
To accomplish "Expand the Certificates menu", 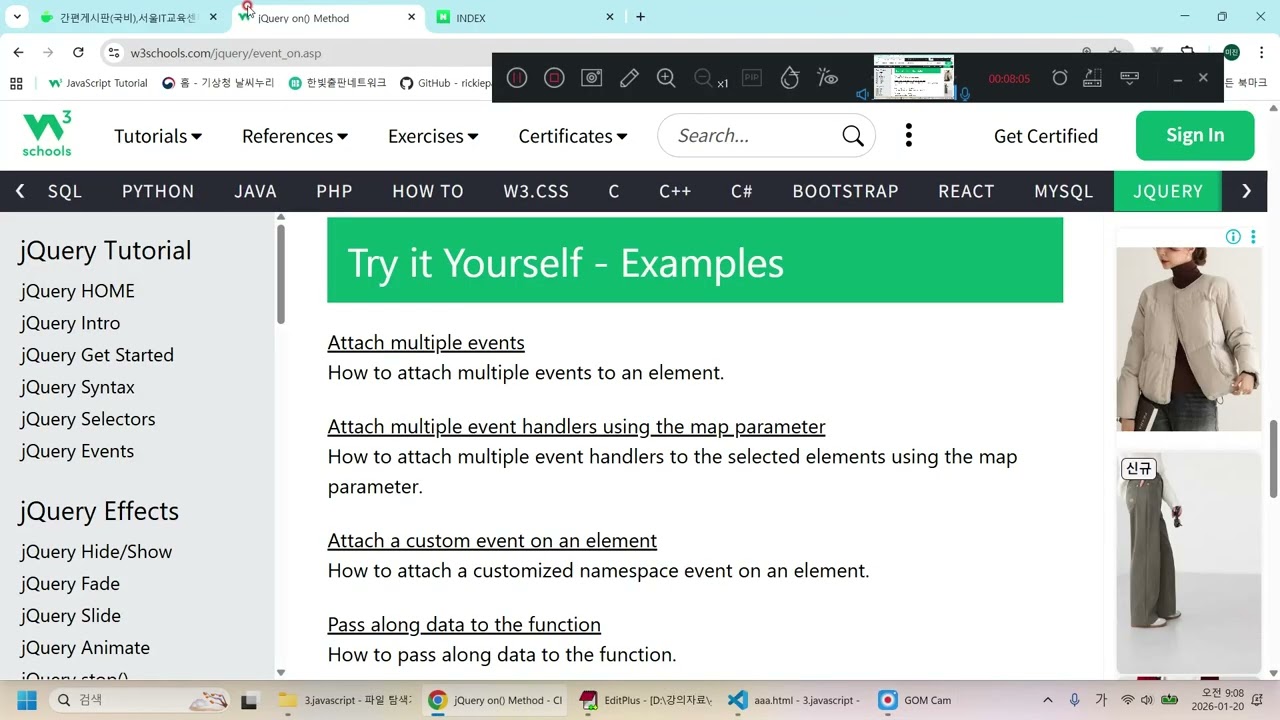I will tap(573, 136).
